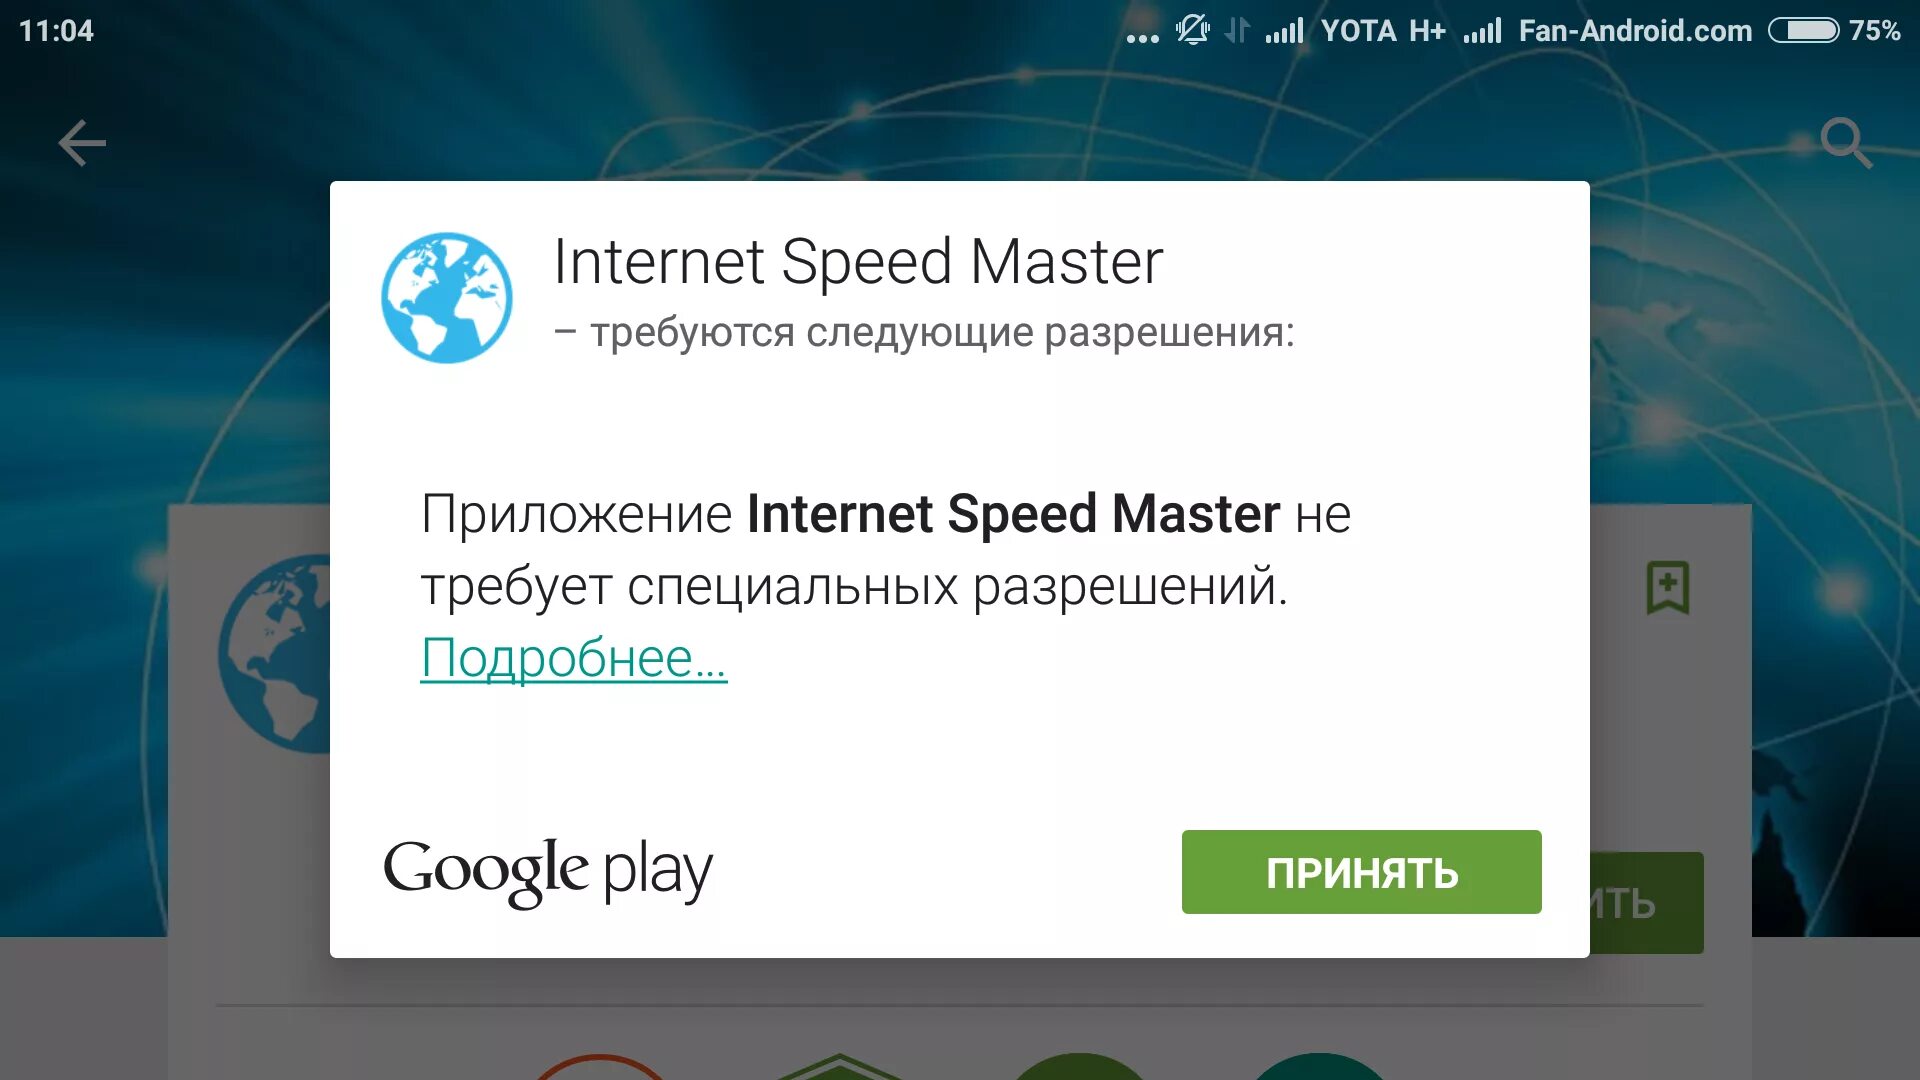Screen dimensions: 1920x1080
Task: Tap the Internet Speed Master dialog title
Action: [x=858, y=262]
